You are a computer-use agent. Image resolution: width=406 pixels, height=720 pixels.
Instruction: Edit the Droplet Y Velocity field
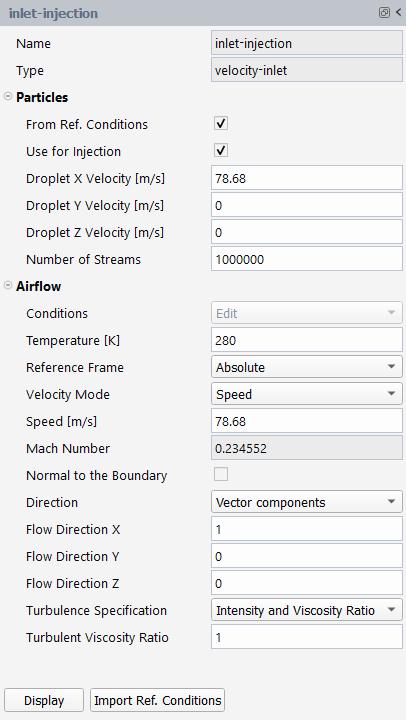307,205
